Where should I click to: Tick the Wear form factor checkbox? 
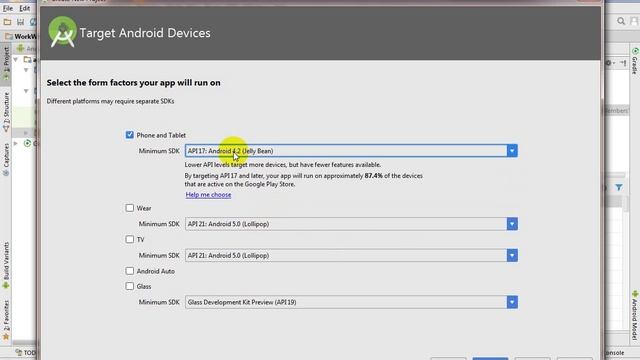point(129,208)
